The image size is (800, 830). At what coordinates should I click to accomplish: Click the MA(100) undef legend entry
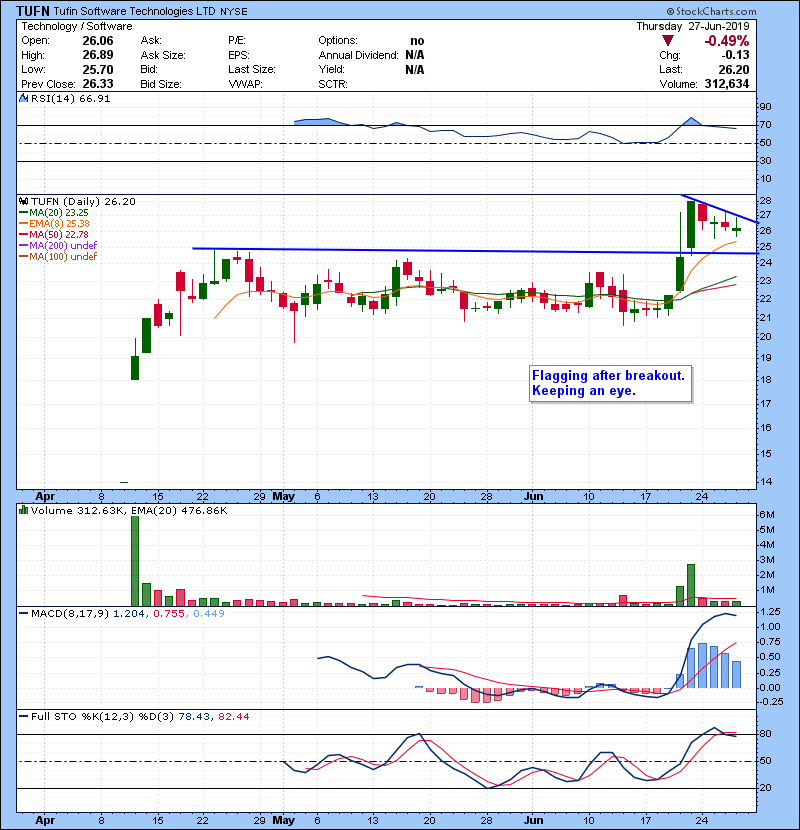[58, 256]
